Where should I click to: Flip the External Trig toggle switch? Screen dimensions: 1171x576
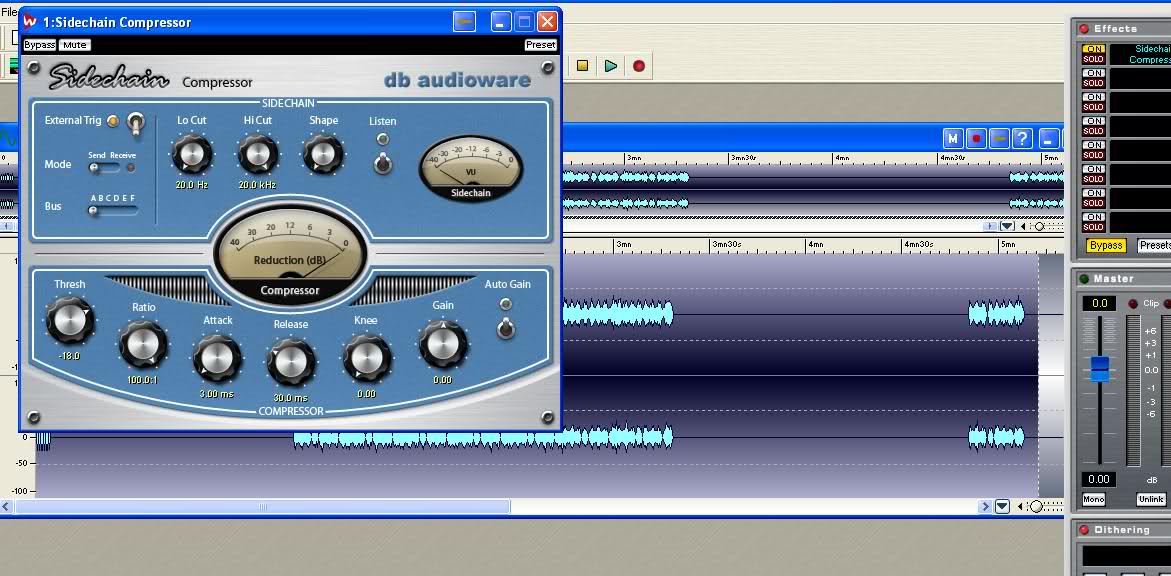point(135,123)
